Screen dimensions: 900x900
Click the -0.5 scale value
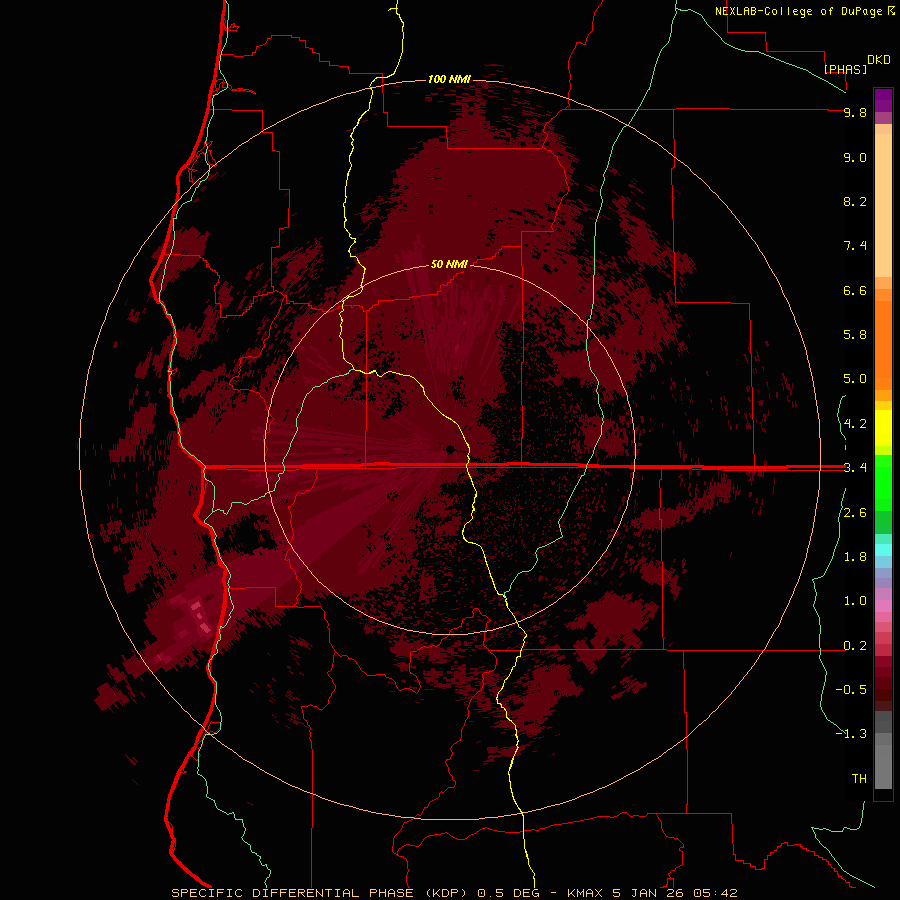point(851,690)
